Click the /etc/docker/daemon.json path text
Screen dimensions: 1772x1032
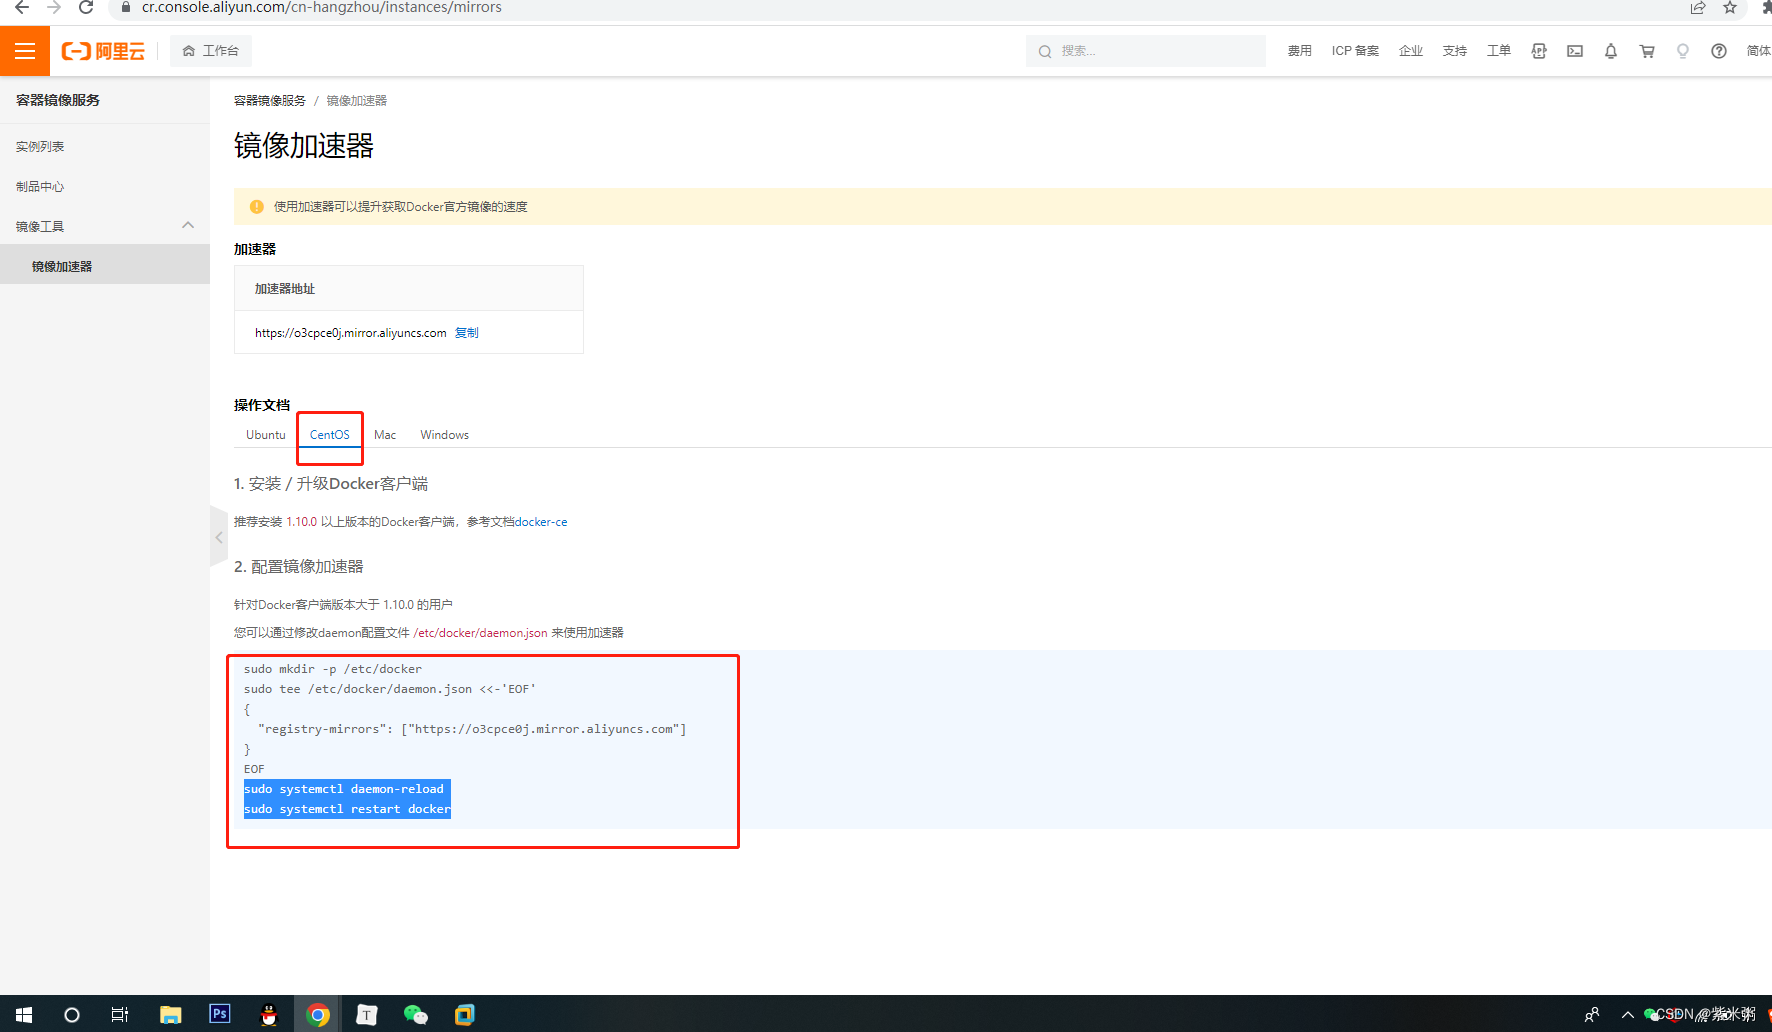click(480, 633)
